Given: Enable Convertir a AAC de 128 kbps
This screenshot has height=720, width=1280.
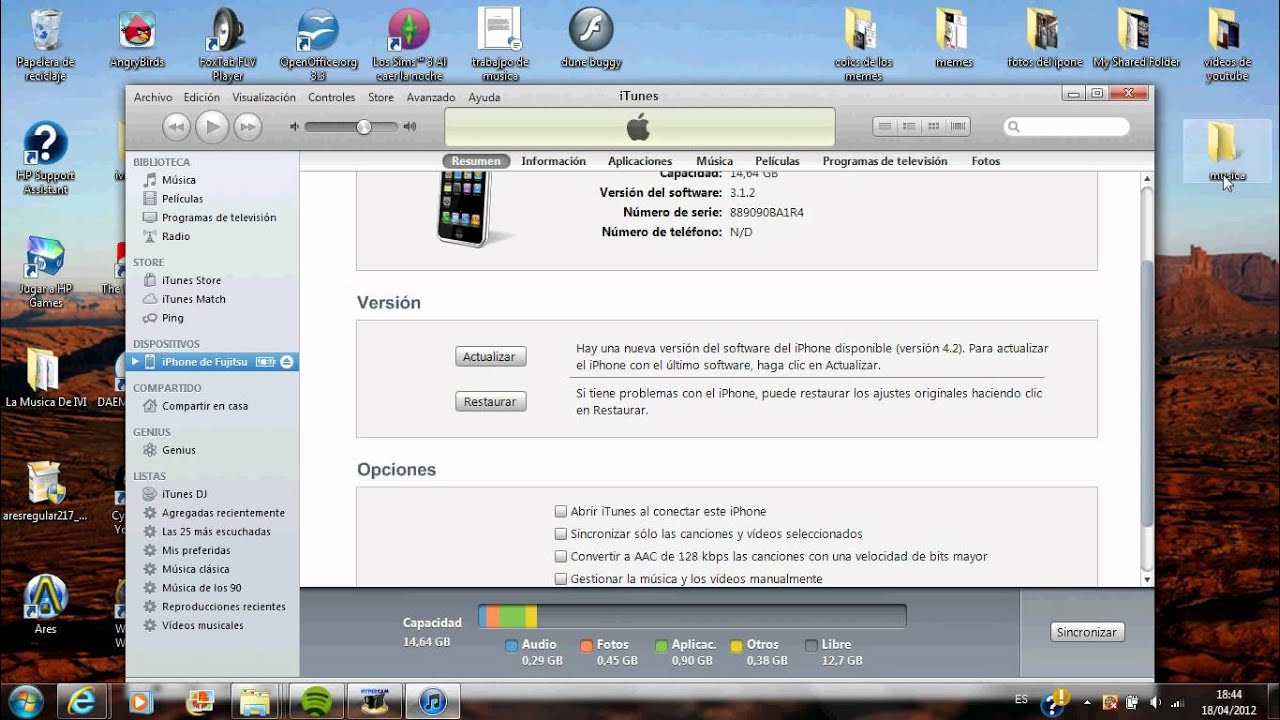Looking at the screenshot, I should point(561,556).
